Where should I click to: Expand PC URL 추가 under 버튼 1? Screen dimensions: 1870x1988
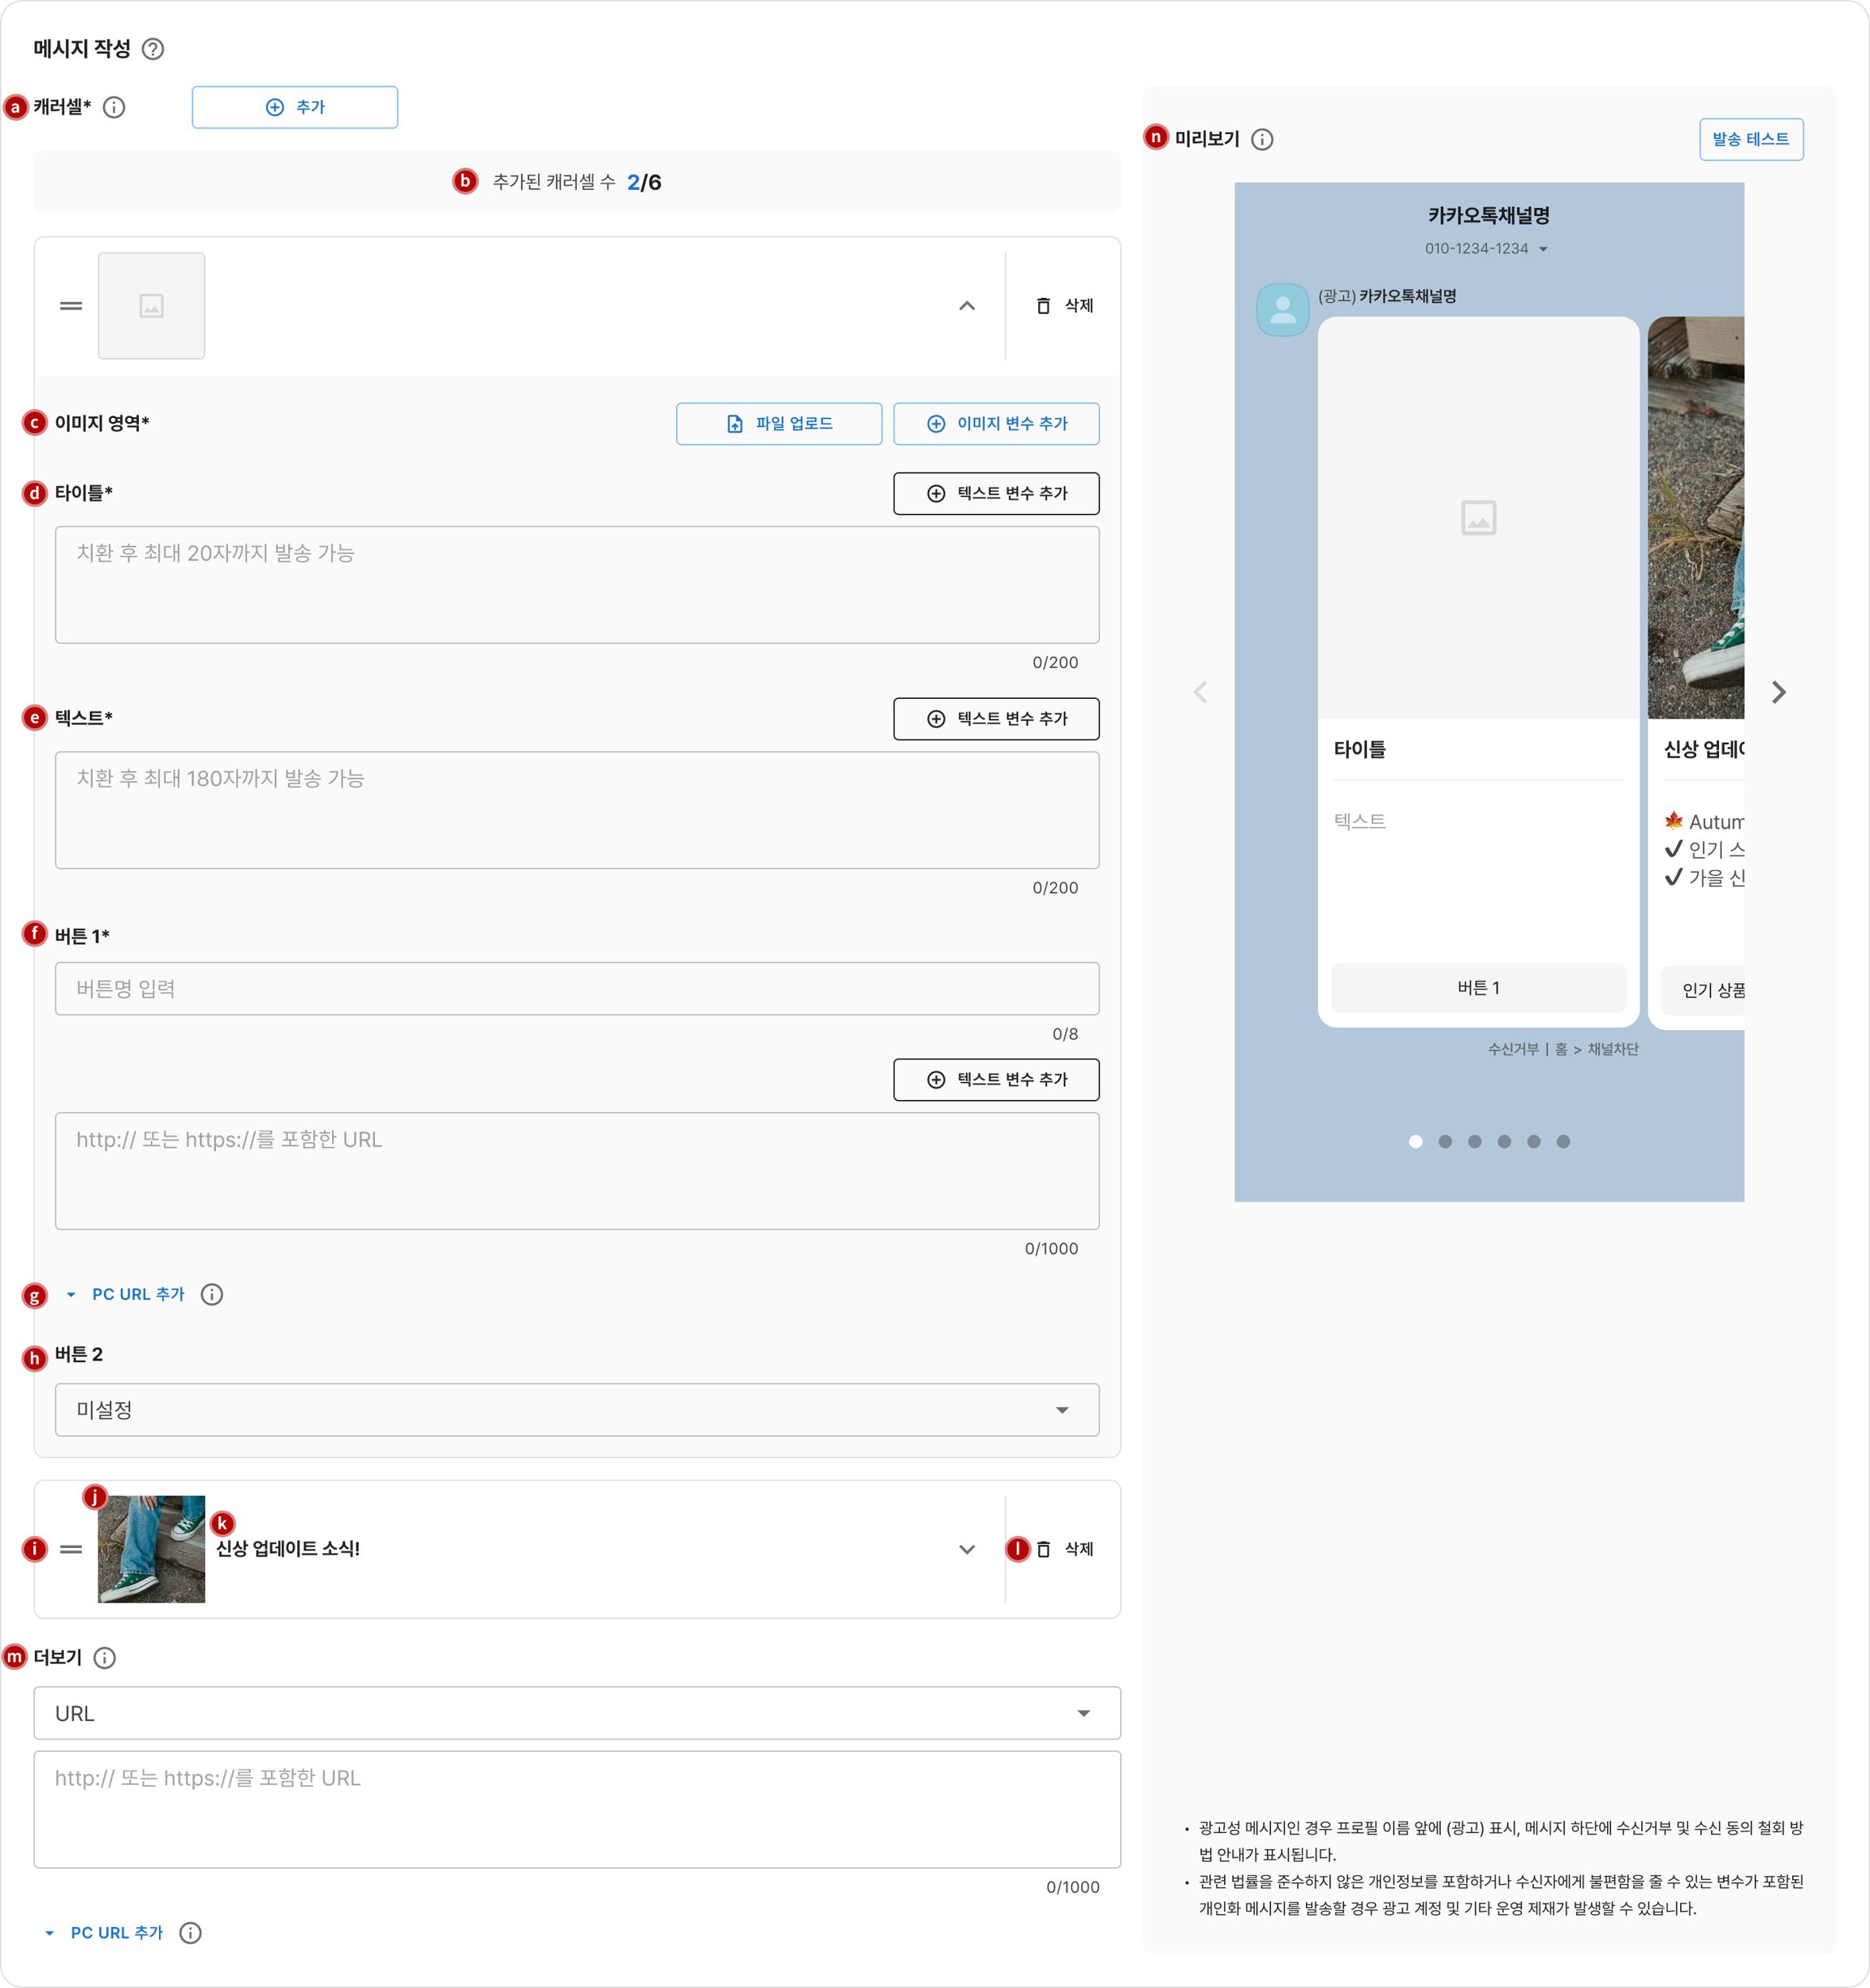[138, 1294]
